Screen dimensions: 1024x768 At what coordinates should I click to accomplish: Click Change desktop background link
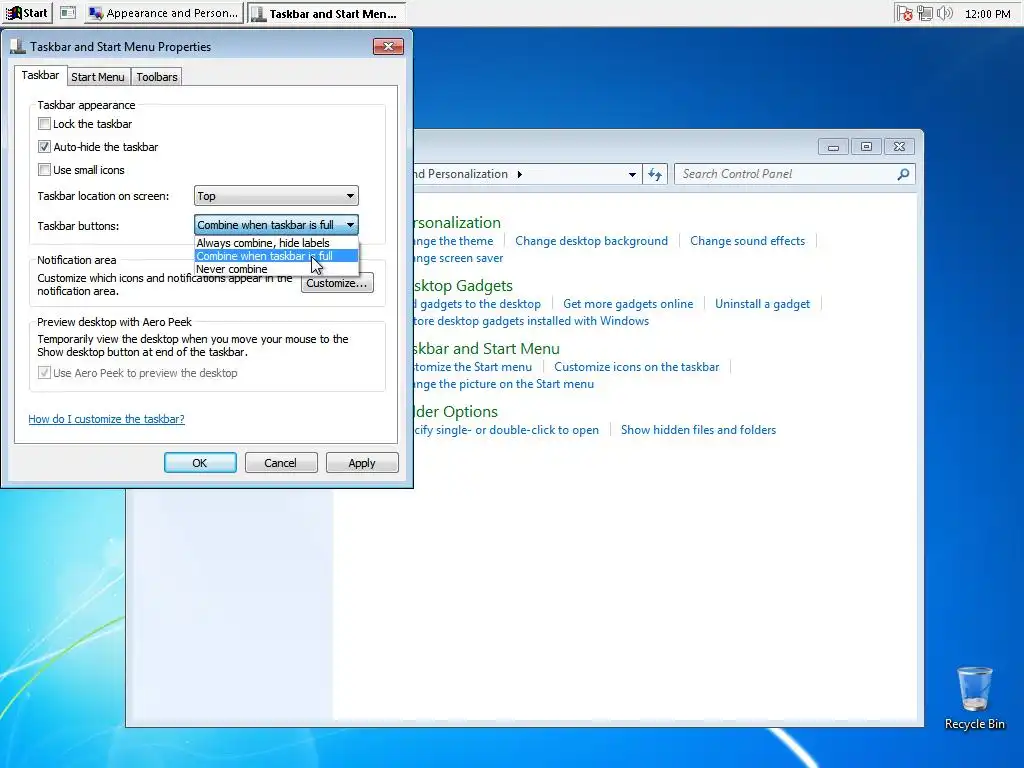click(592, 241)
